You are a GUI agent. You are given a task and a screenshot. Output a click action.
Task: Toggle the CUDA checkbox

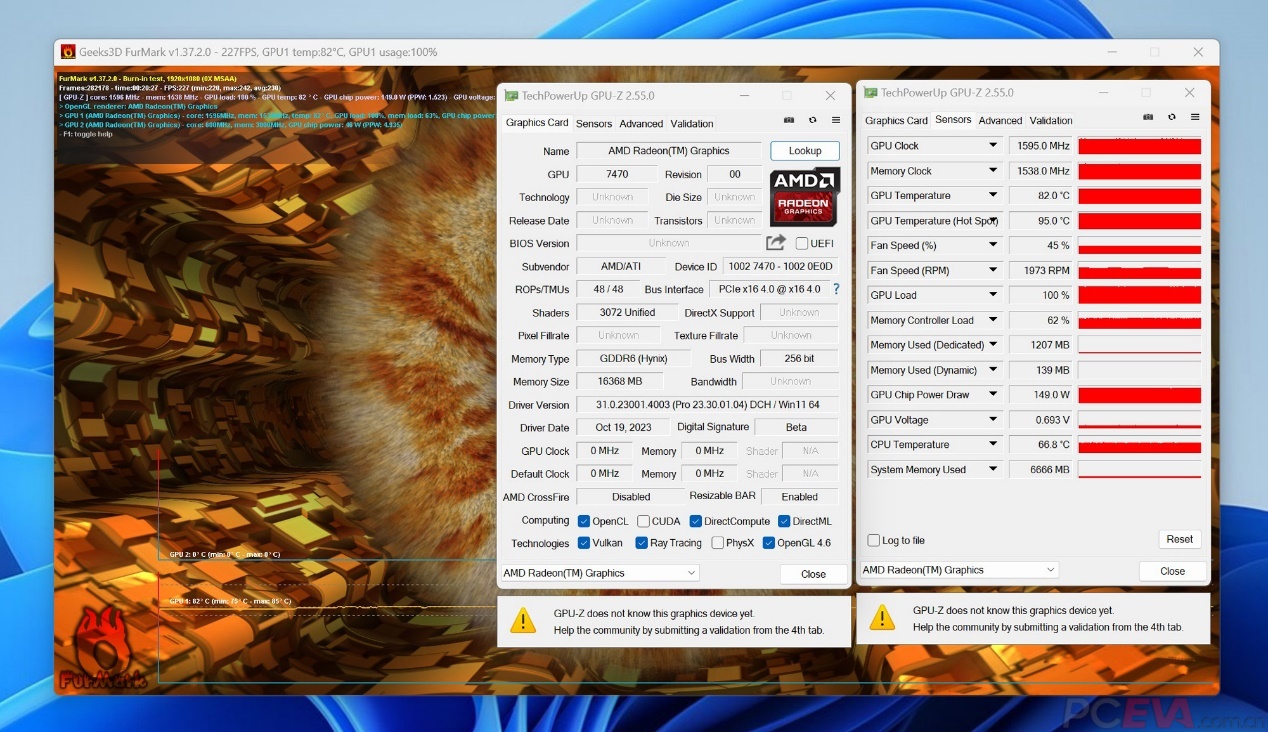[x=643, y=521]
